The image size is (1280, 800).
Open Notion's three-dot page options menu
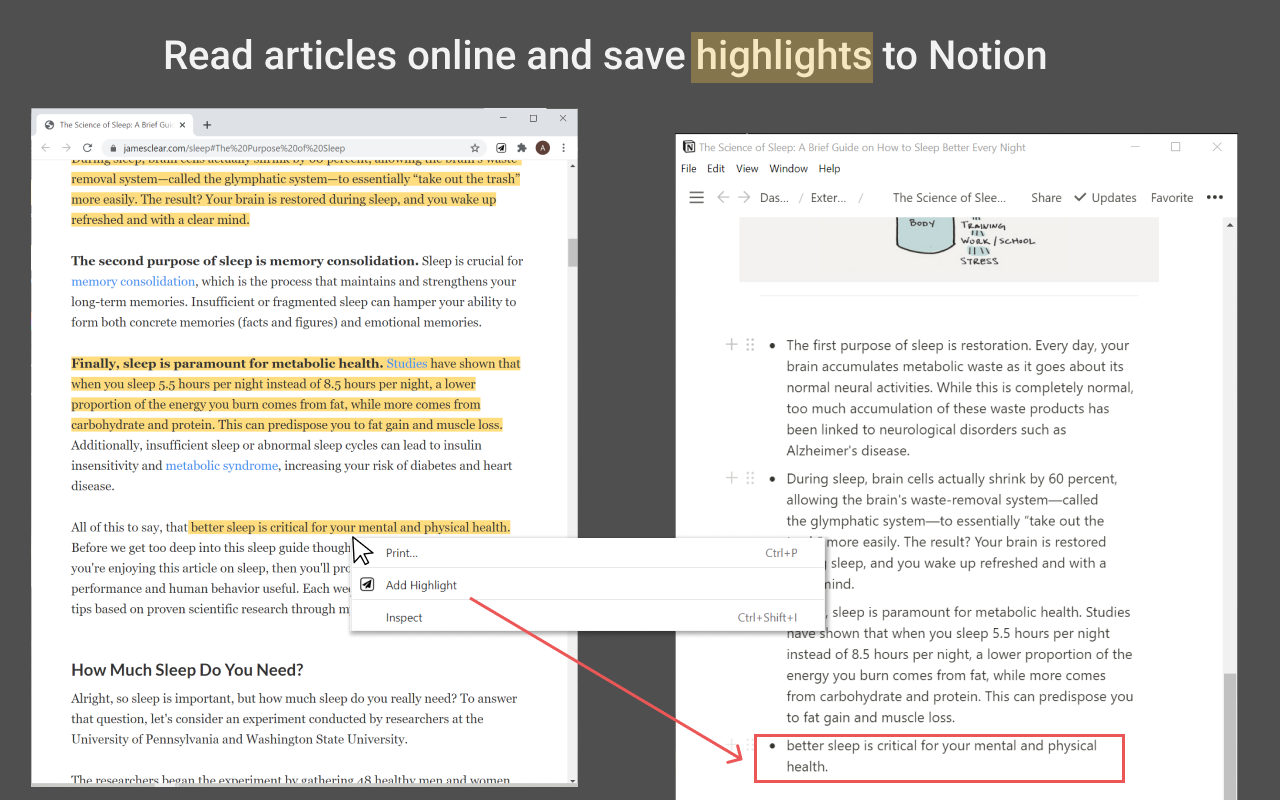[1215, 197]
